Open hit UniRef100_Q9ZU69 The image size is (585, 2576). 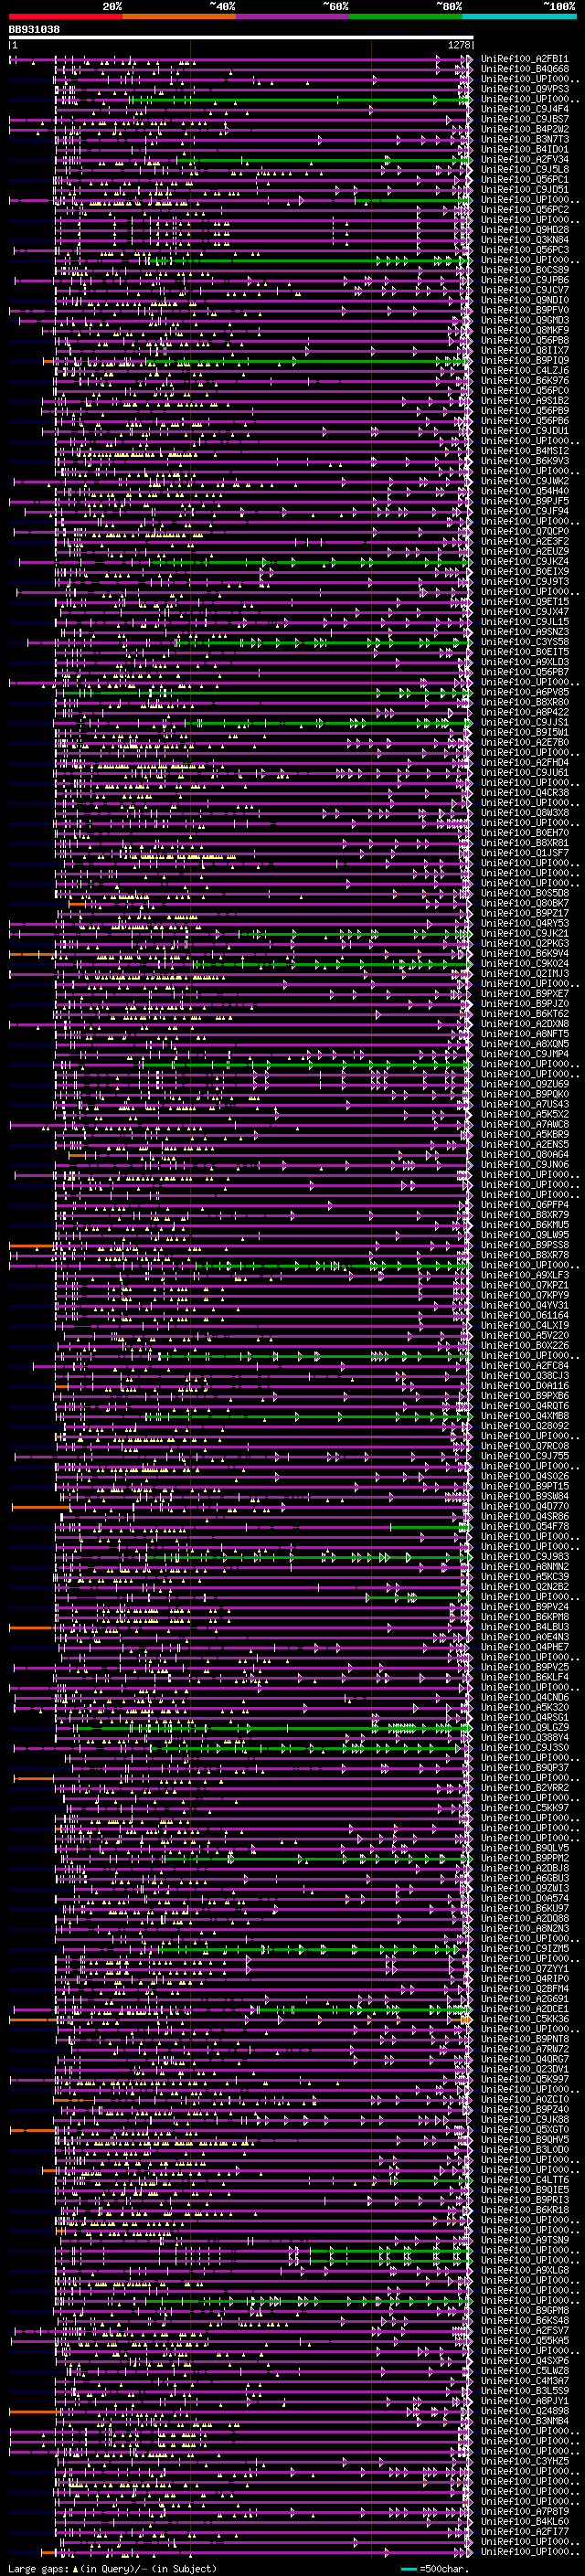pos(525,1085)
